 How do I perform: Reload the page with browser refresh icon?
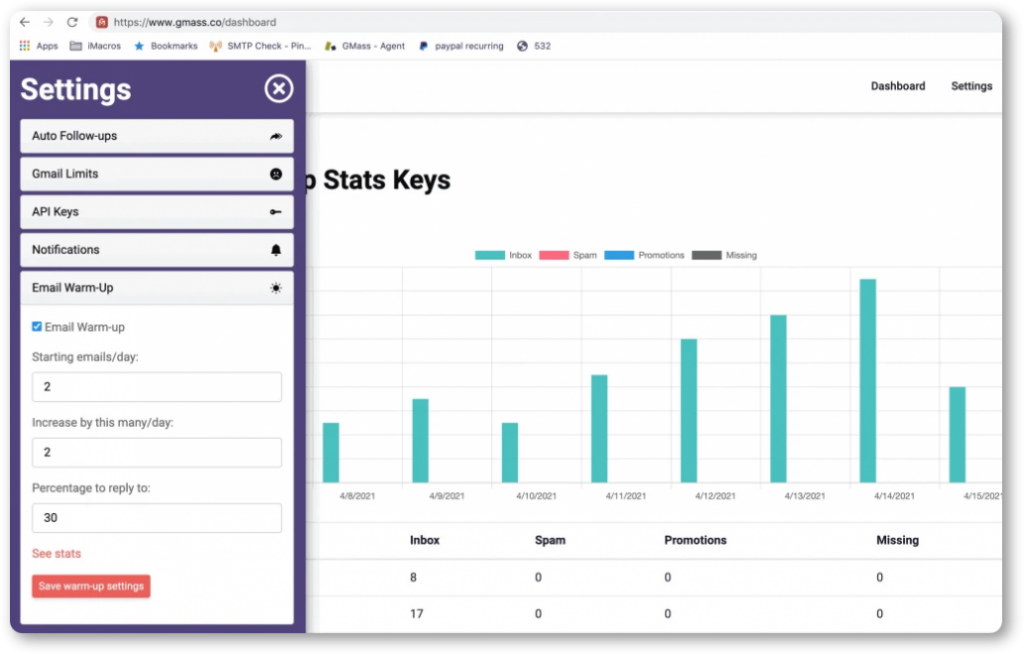click(72, 22)
